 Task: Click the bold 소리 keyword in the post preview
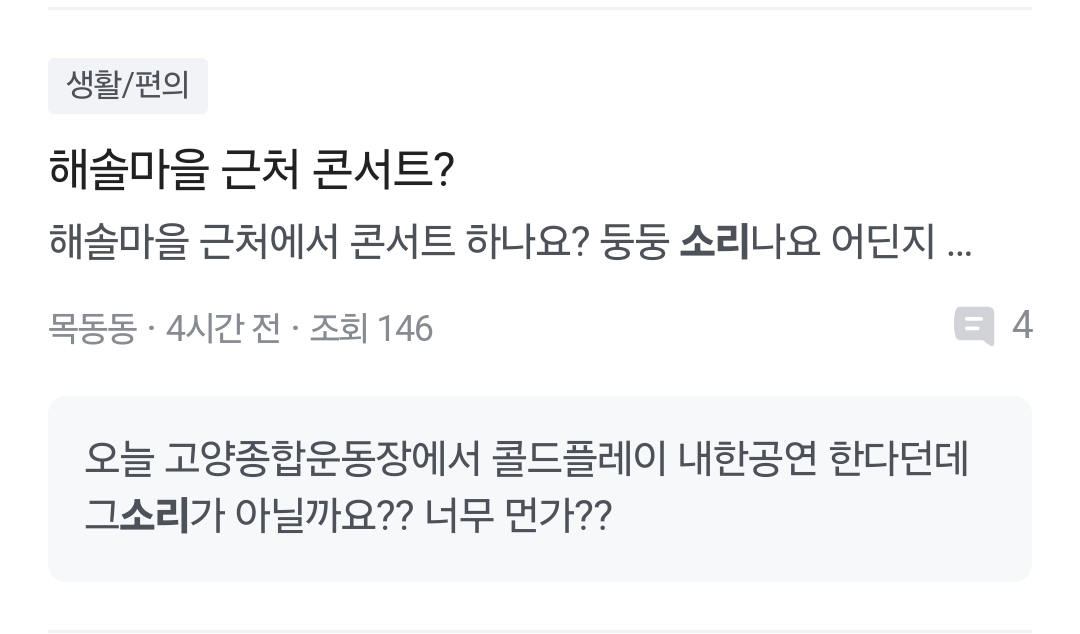click(x=714, y=243)
